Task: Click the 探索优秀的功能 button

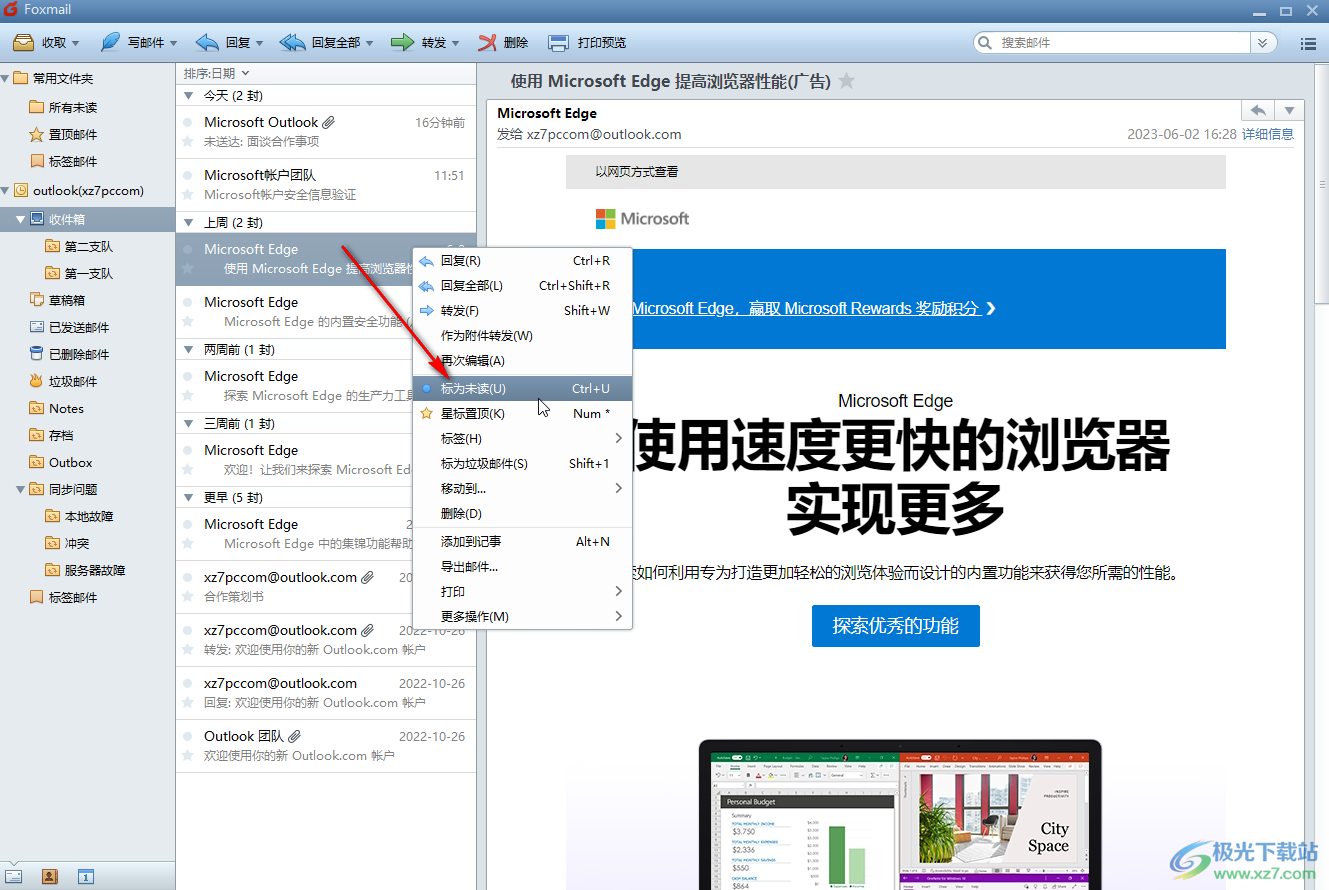Action: pos(895,626)
